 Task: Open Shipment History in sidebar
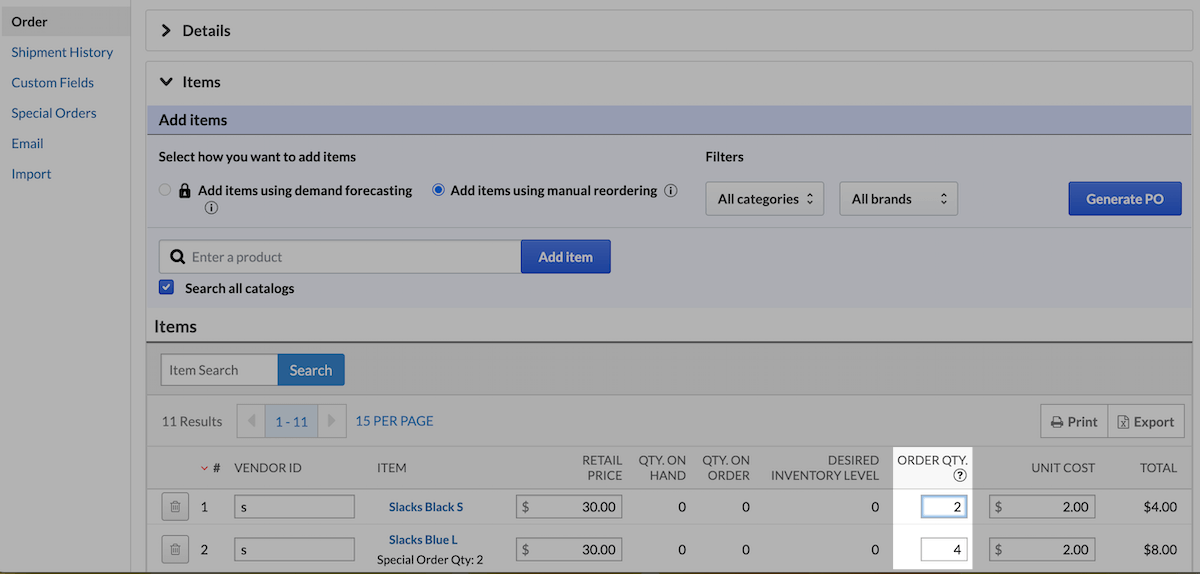62,52
